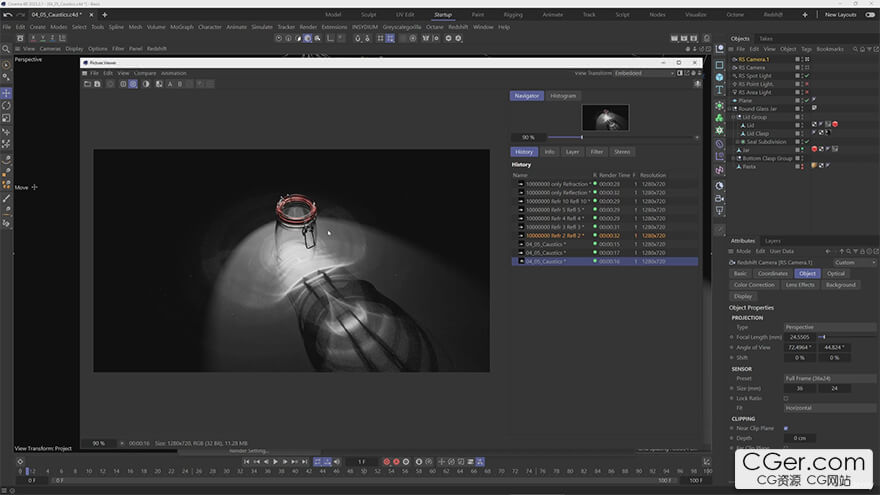Toggle RS Point Light red disabled mark
This screenshot has width=880, height=495.
click(x=807, y=84)
